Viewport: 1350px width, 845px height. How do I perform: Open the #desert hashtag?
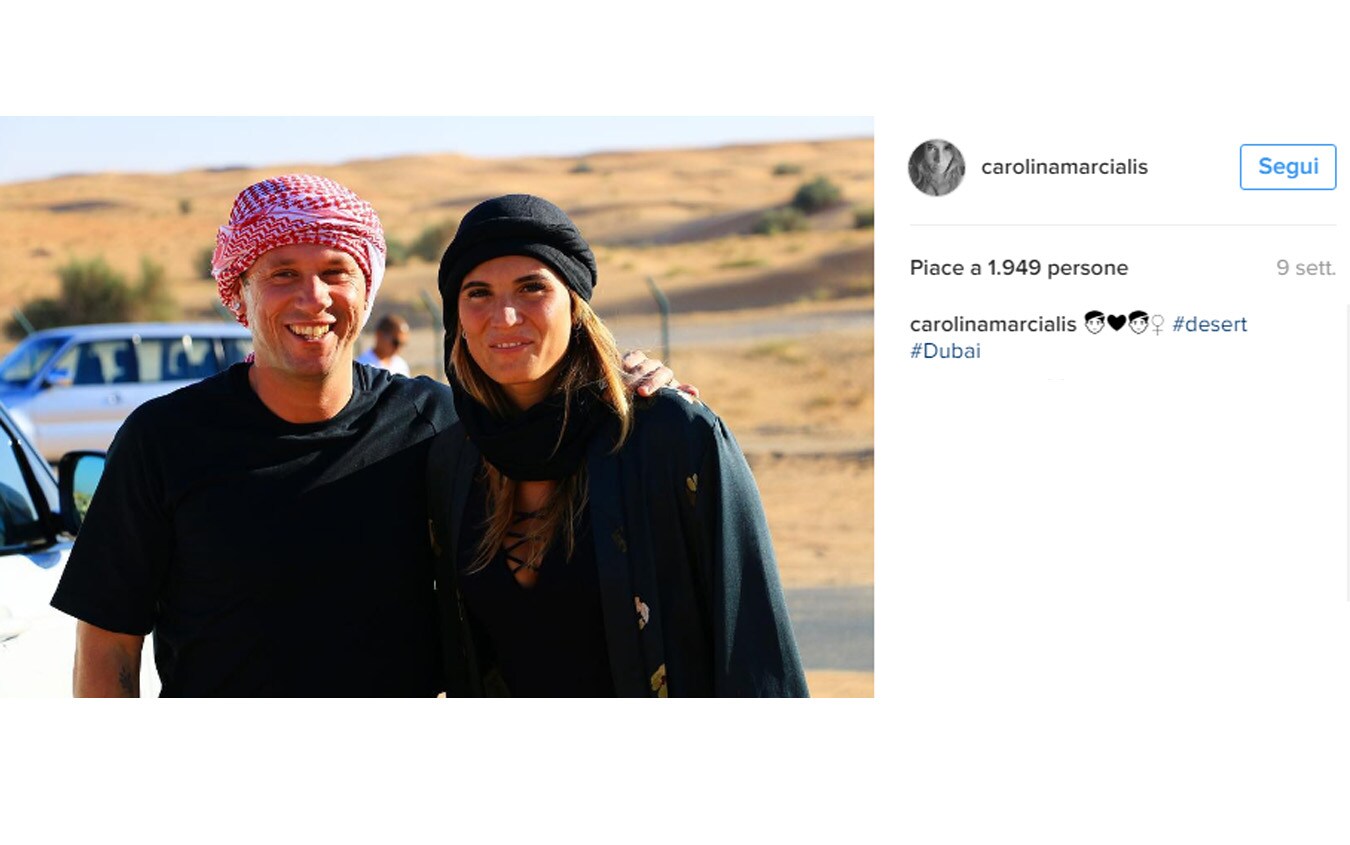point(1209,324)
